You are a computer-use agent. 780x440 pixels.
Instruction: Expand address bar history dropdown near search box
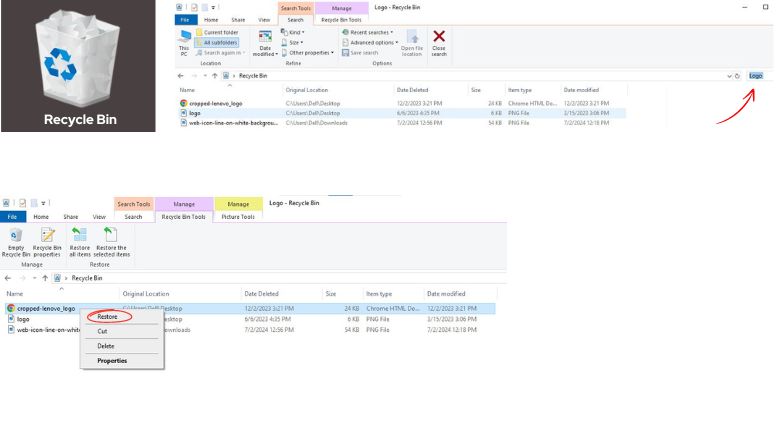[729, 76]
